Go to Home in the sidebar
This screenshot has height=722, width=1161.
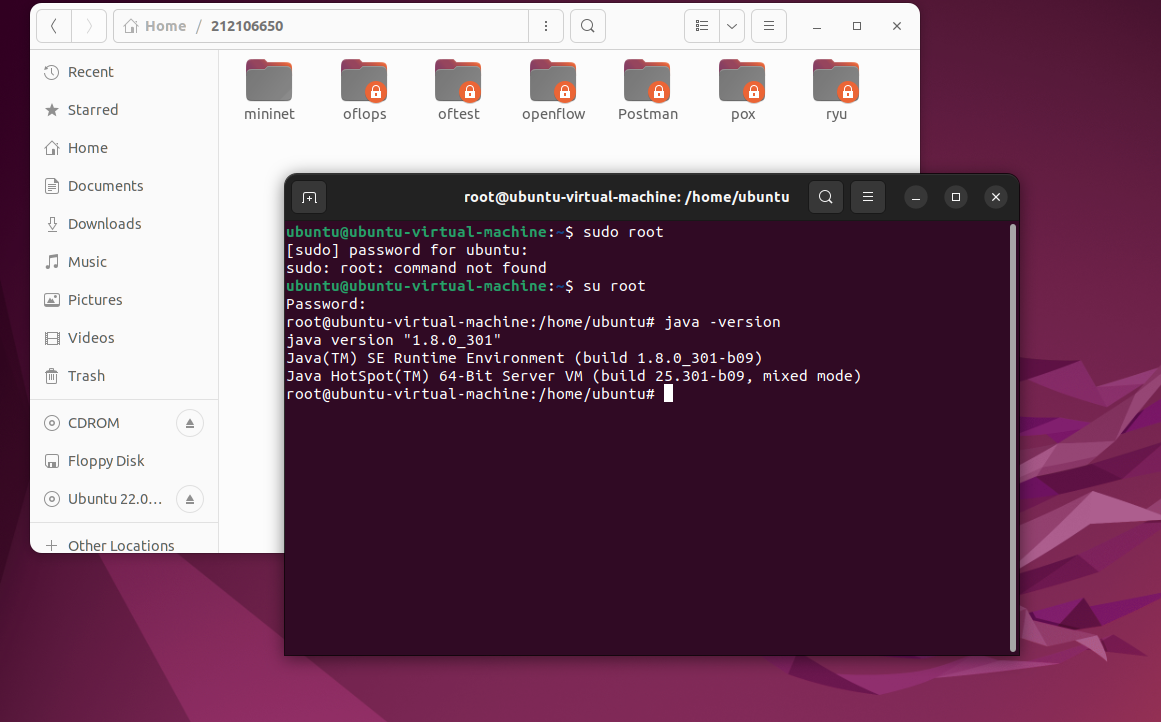tap(124, 148)
